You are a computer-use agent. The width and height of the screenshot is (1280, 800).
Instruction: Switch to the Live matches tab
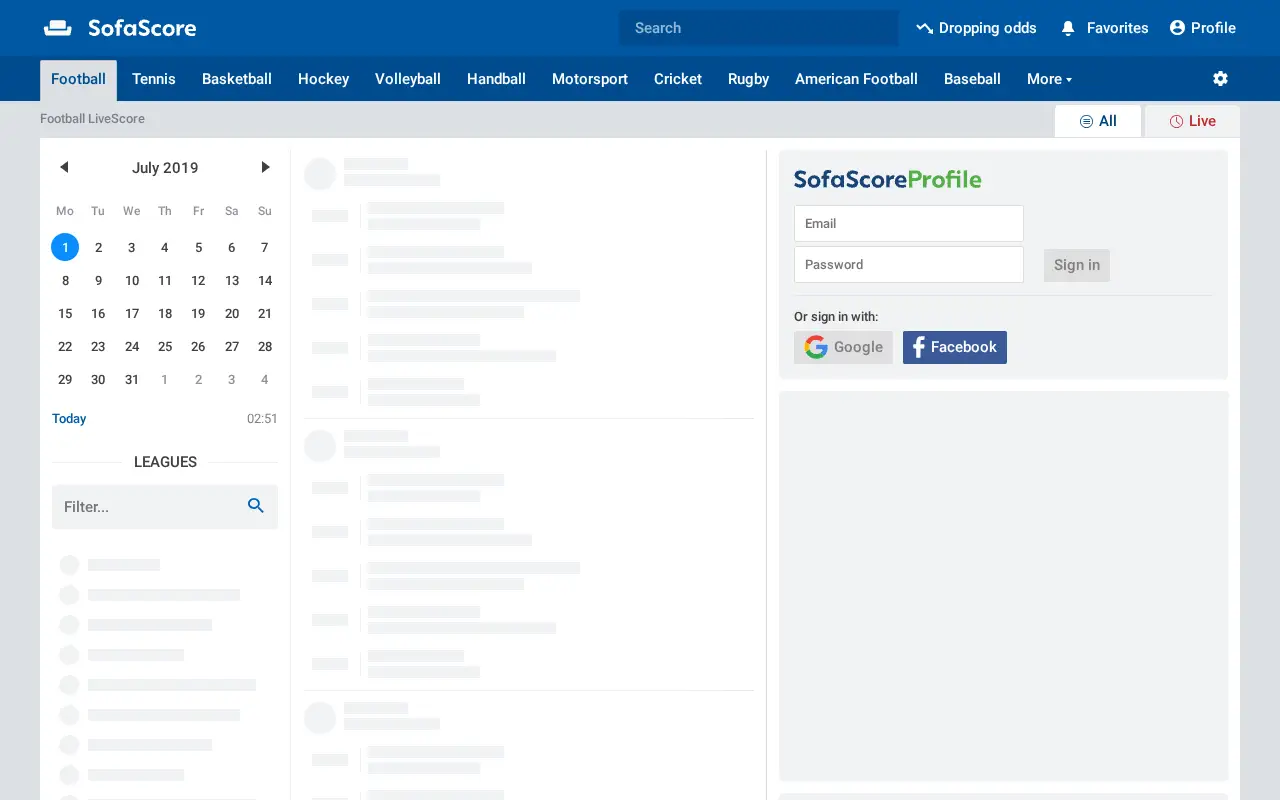pos(1192,121)
